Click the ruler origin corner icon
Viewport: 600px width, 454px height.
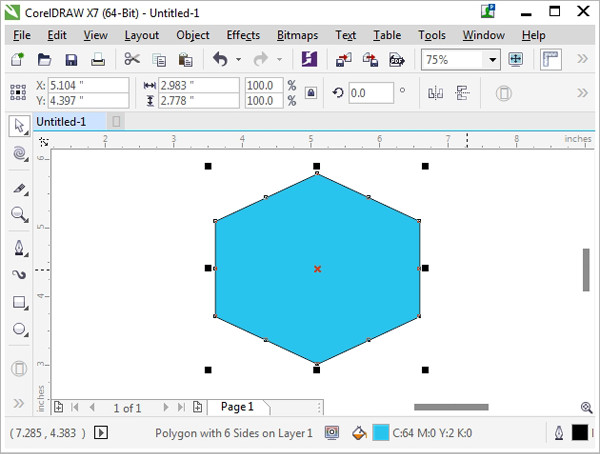44,142
